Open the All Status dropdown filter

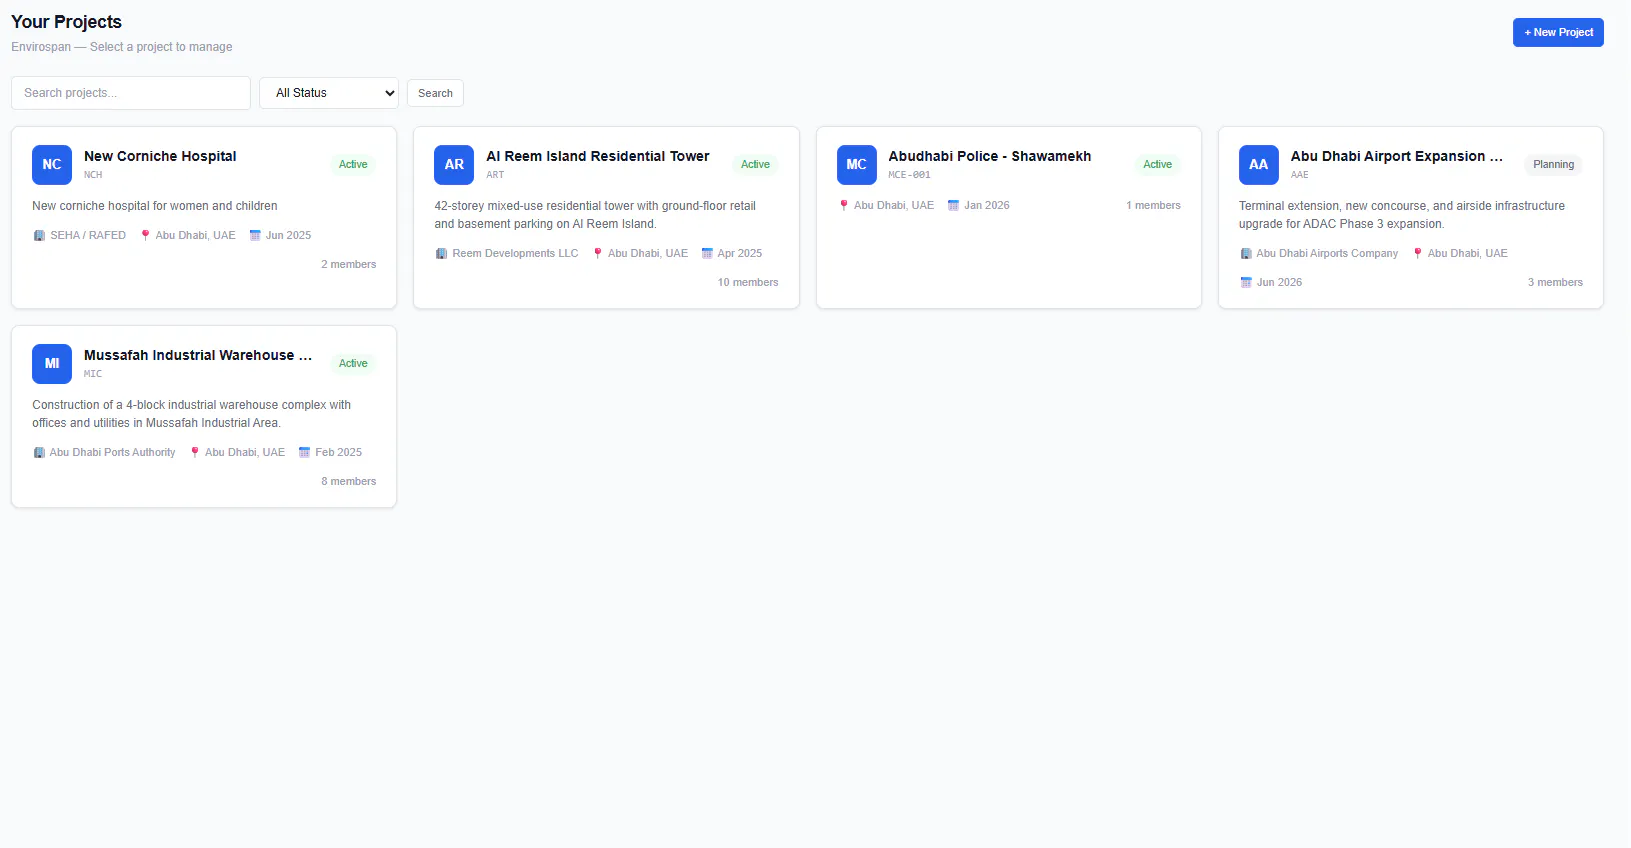(329, 93)
